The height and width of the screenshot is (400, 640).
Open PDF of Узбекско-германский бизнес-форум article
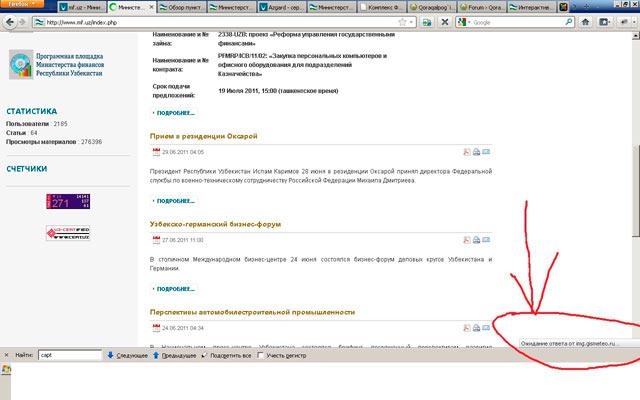coord(466,241)
